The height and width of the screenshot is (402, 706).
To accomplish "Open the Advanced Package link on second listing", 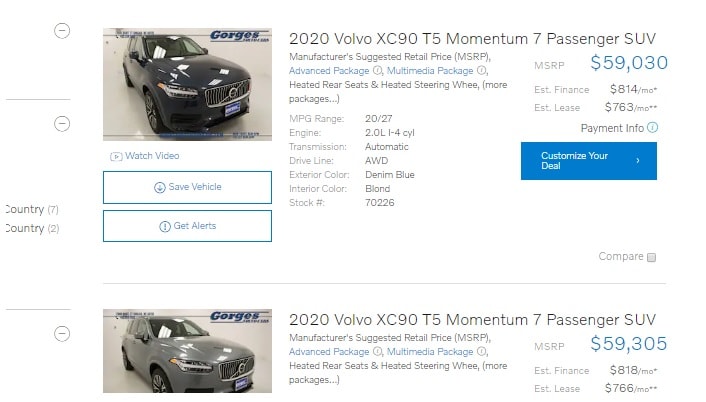I will tap(329, 352).
